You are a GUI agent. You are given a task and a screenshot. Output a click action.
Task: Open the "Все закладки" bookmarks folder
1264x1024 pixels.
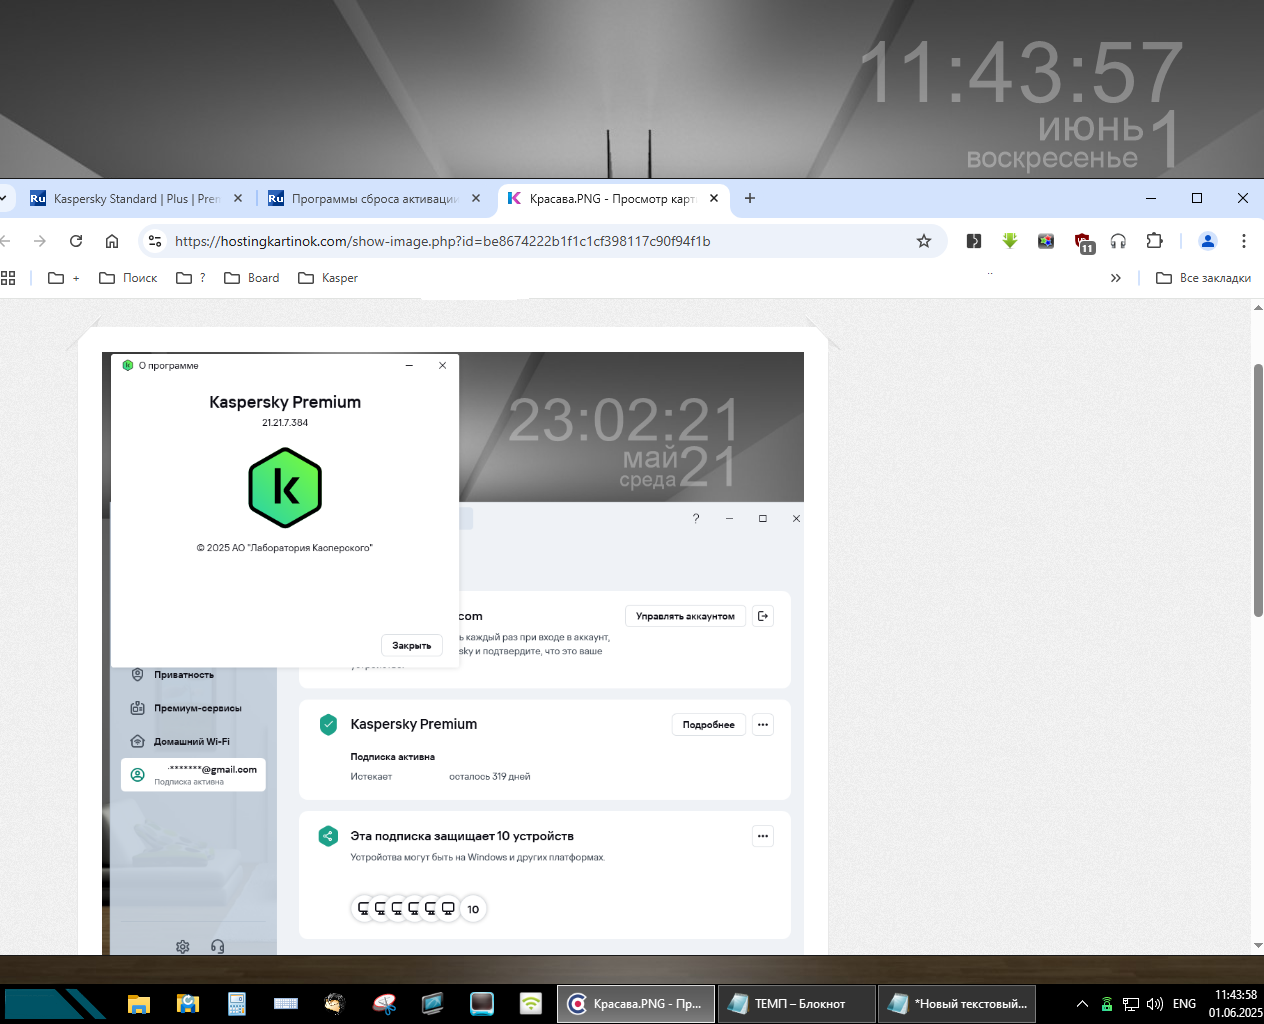[x=1204, y=278]
